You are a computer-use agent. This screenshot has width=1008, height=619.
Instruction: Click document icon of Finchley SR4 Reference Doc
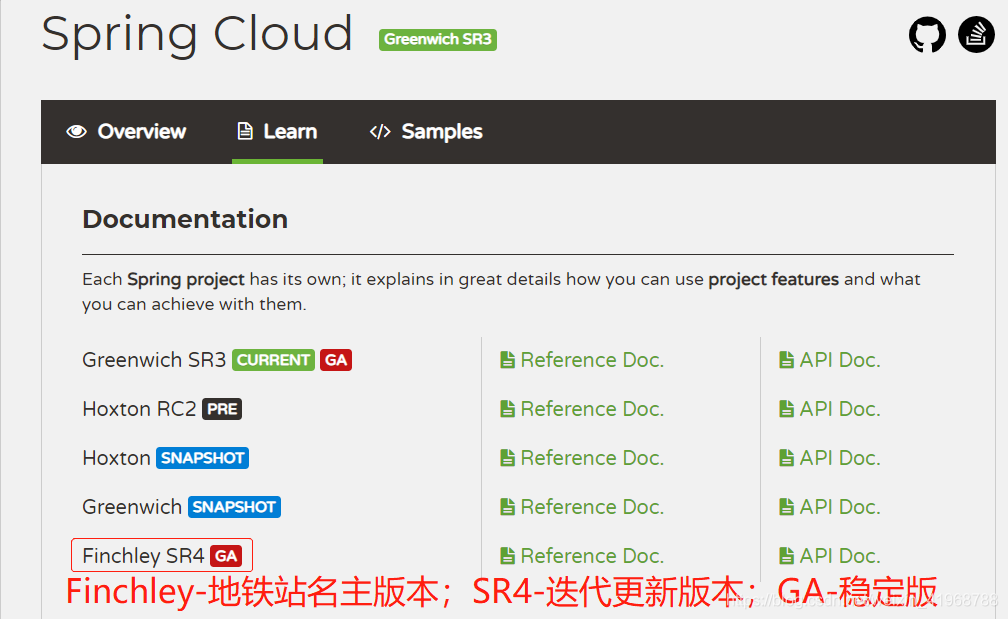coord(507,555)
